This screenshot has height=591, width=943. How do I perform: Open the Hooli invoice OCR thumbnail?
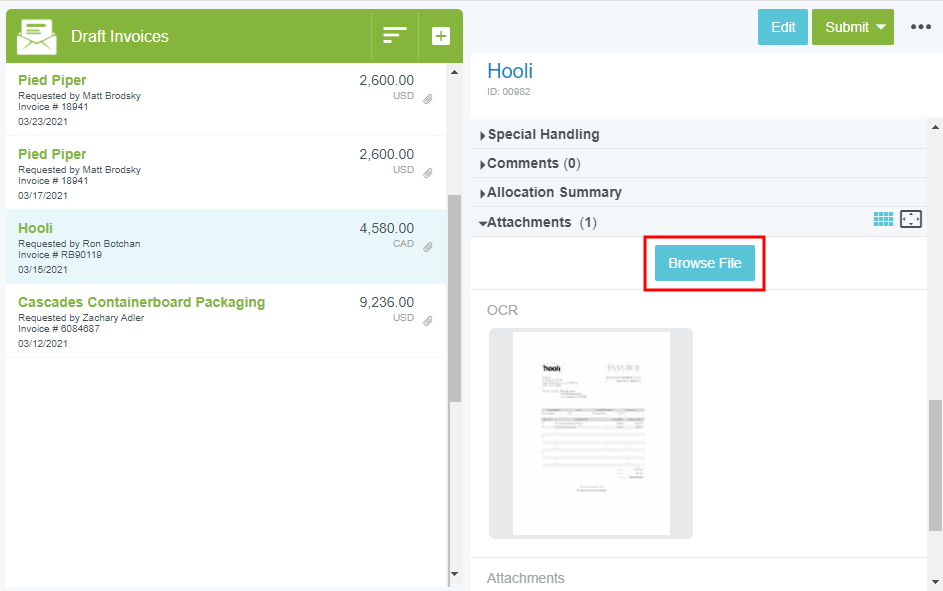pos(590,433)
